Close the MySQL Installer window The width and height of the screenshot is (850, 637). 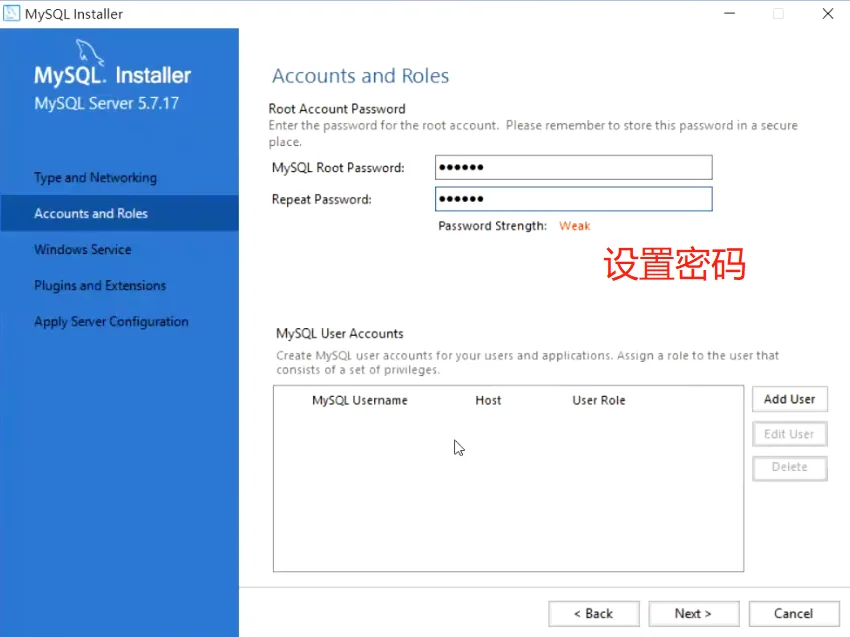(x=828, y=14)
